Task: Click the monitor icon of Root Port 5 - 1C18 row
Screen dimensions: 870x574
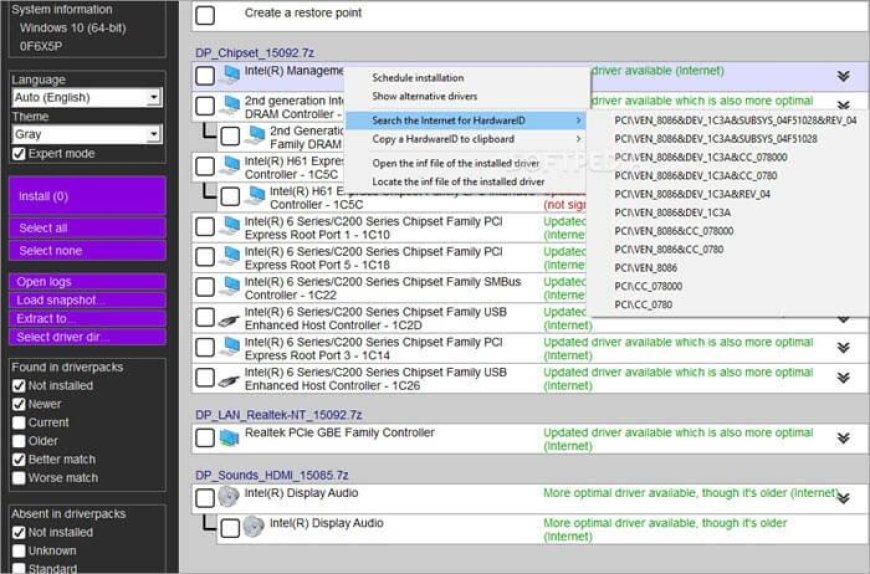Action: click(x=229, y=256)
